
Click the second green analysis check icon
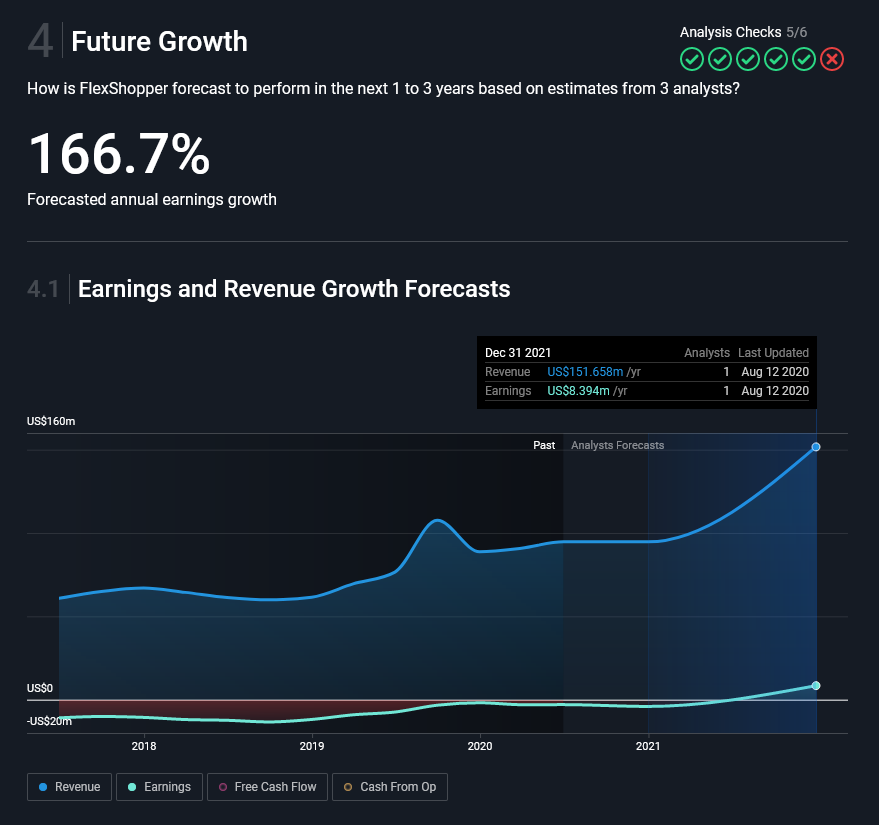pos(720,59)
